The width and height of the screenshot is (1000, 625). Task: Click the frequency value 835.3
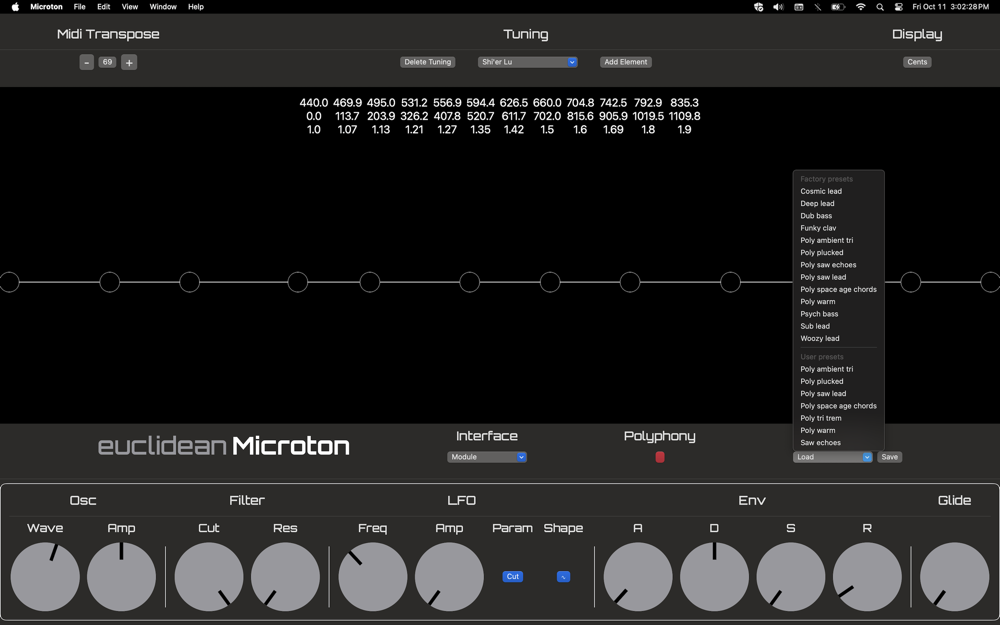click(x=684, y=103)
